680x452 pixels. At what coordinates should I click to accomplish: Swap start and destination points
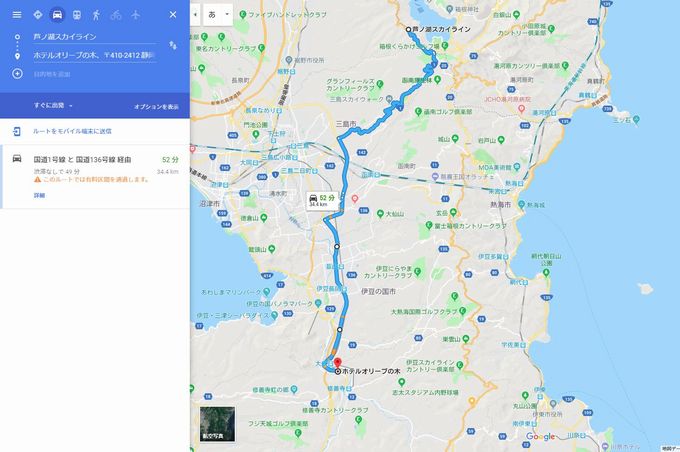[173, 45]
